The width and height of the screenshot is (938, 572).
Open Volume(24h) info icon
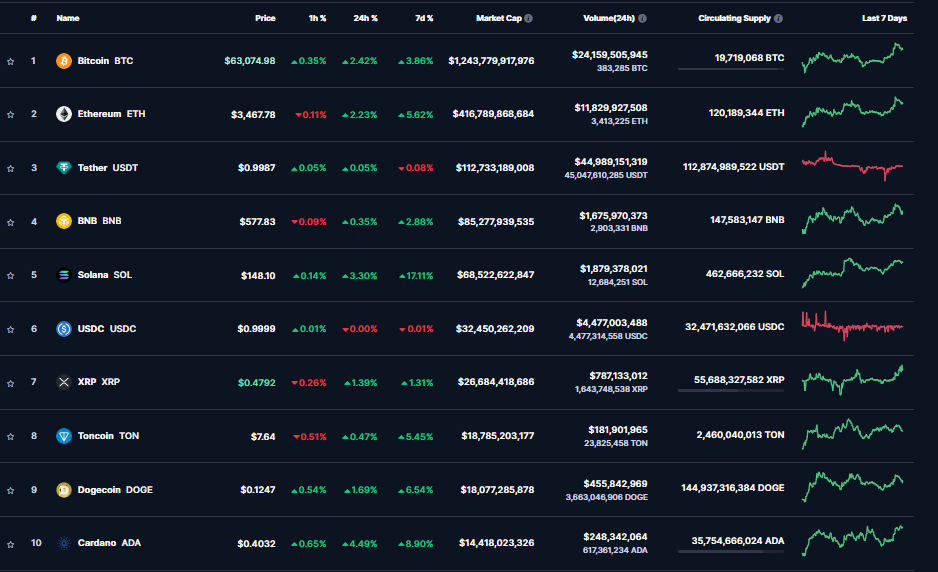(x=642, y=19)
